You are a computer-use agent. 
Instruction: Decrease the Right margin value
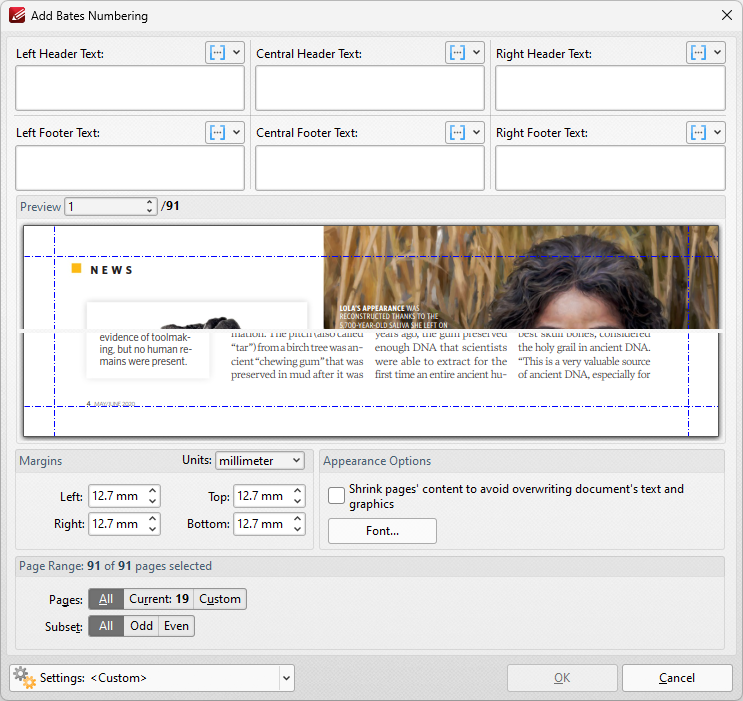(153, 528)
